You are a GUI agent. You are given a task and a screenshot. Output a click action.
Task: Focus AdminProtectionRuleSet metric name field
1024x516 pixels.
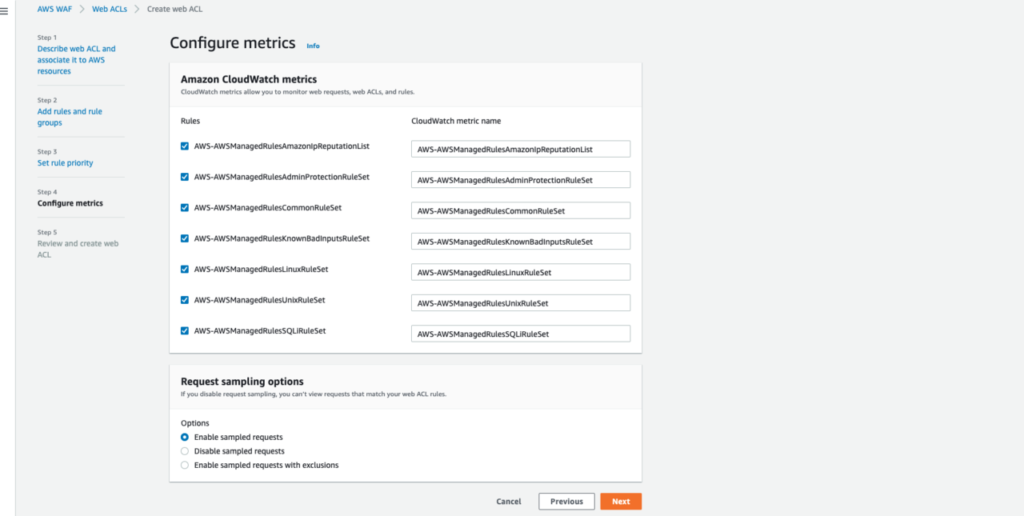pyautogui.click(x=520, y=180)
